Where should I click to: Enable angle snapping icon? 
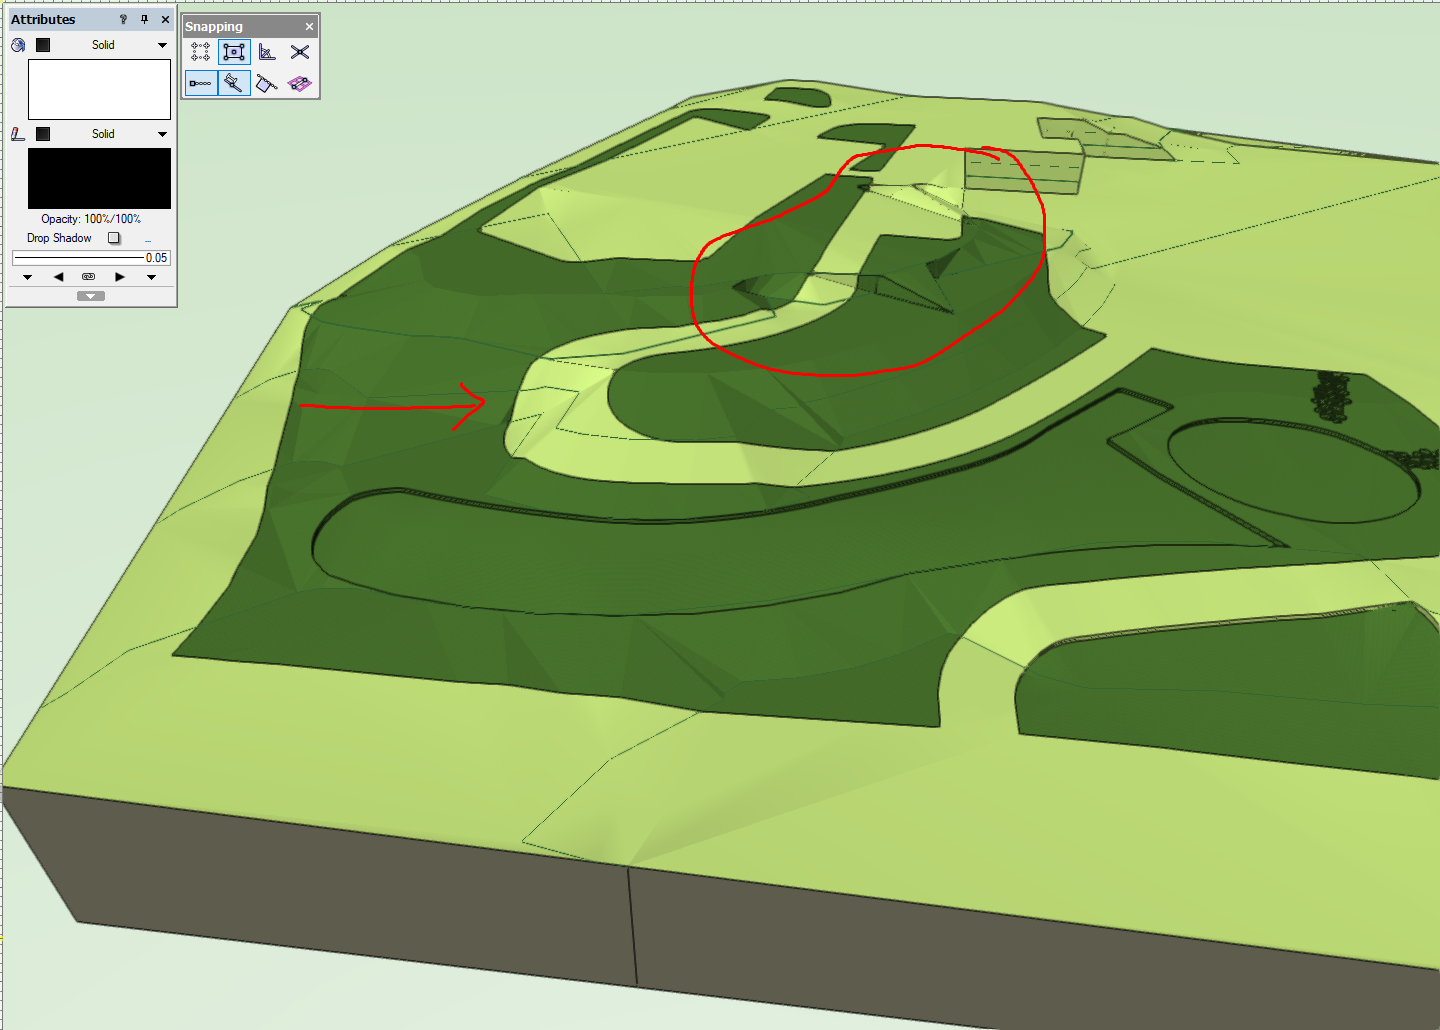266,52
